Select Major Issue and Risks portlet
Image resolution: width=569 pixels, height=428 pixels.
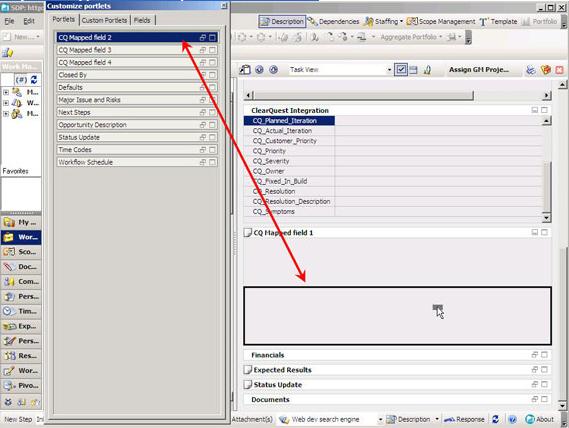(138, 100)
